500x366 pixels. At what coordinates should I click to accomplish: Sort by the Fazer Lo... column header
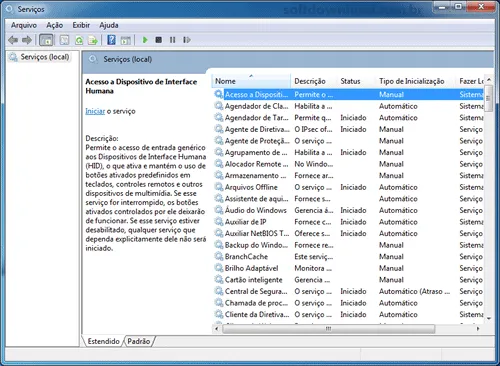471,81
